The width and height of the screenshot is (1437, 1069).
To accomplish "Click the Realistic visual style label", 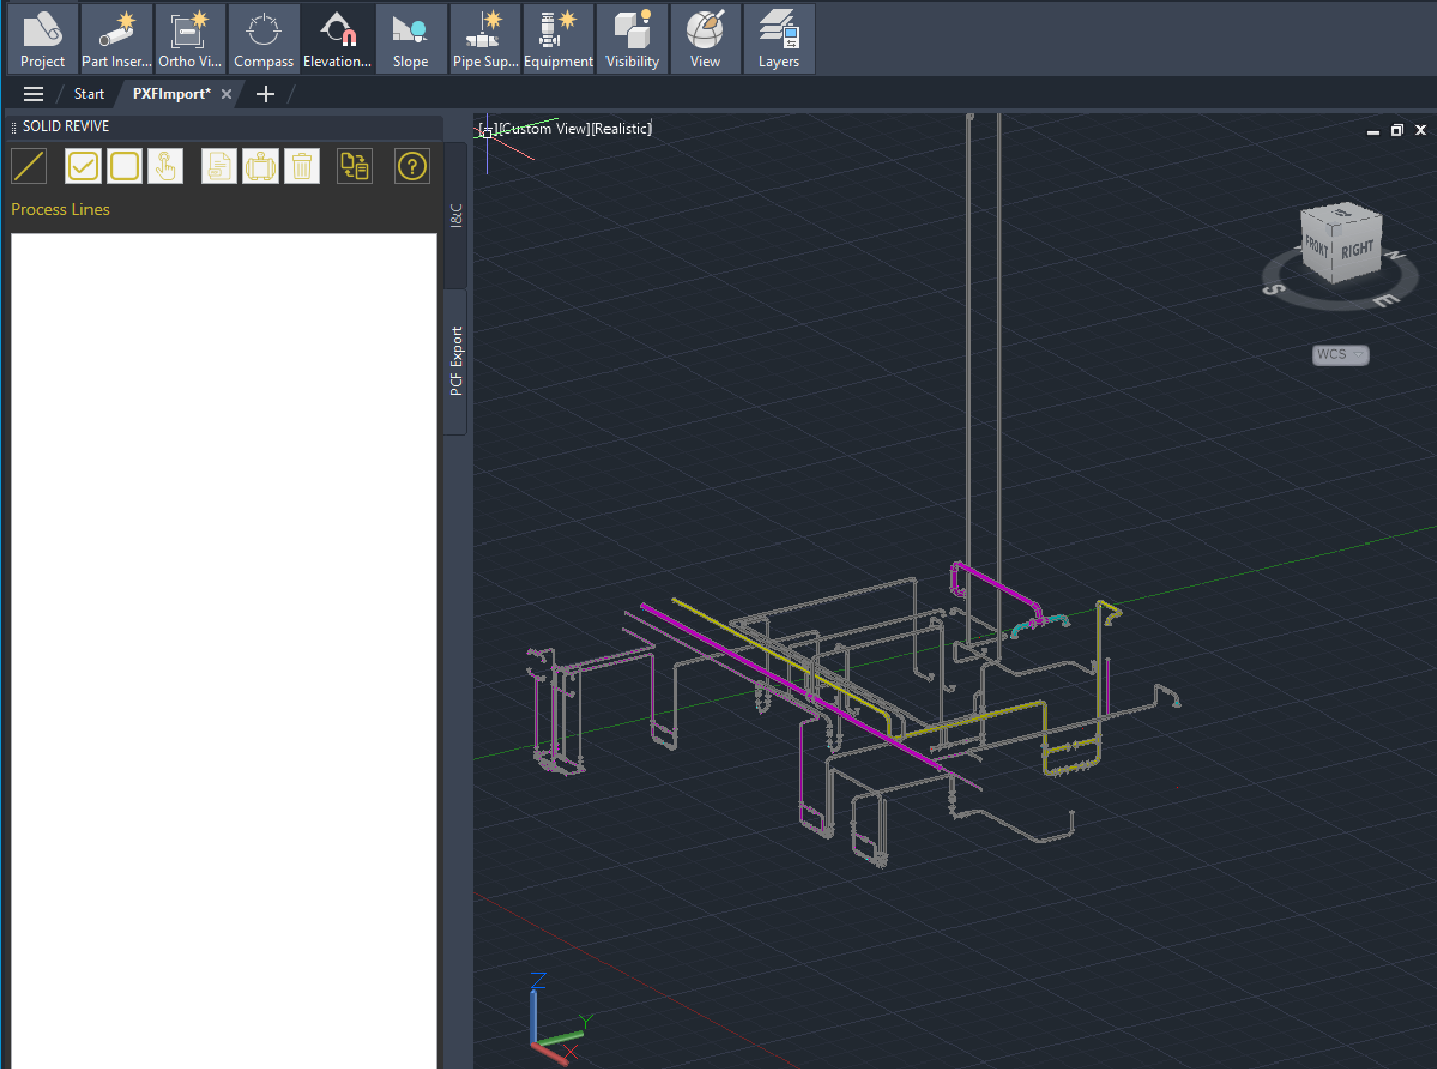I will [622, 129].
